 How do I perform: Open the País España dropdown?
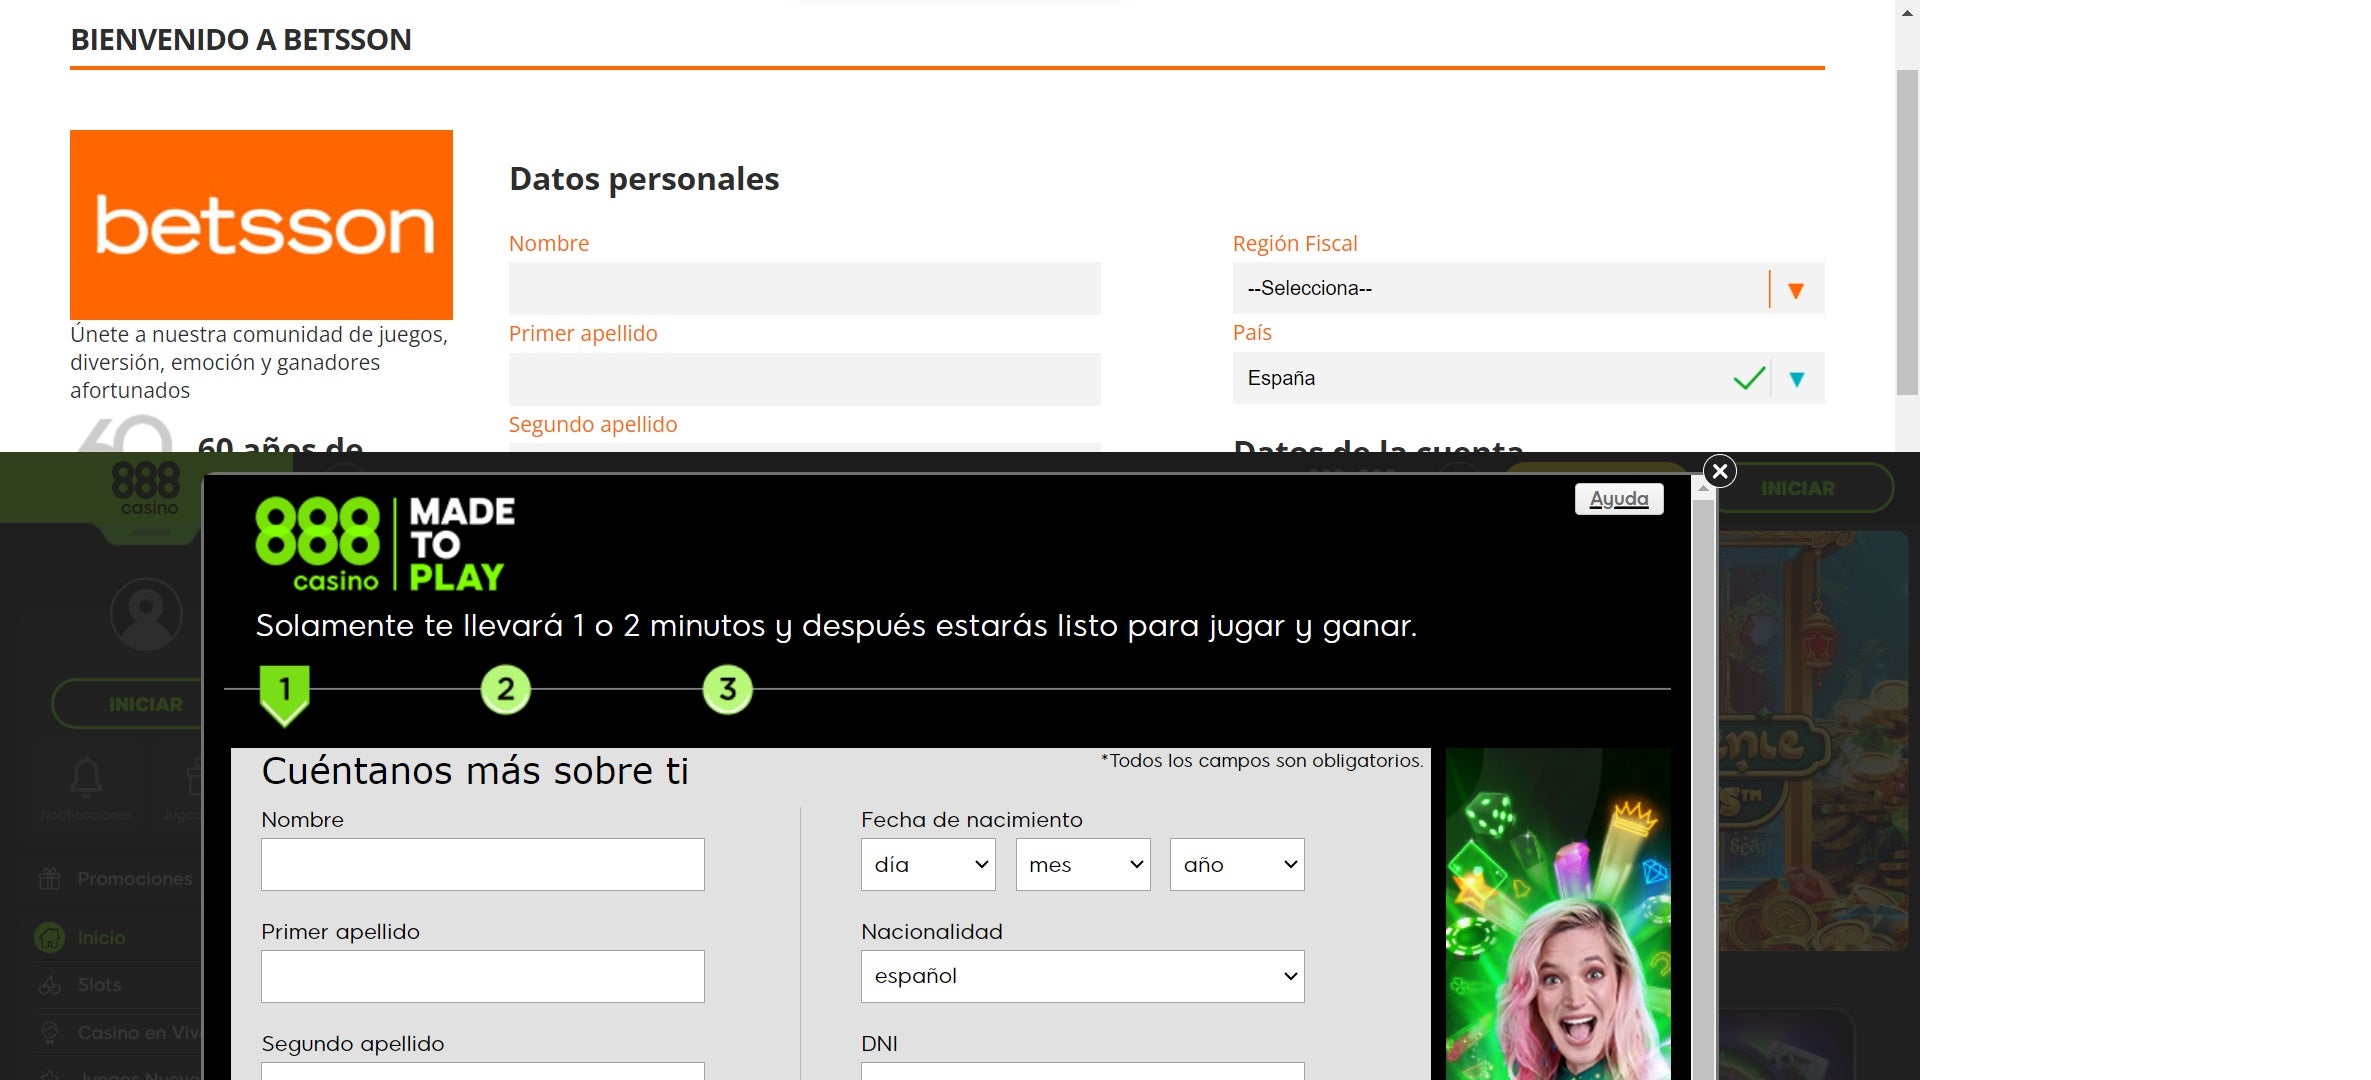(1528, 378)
